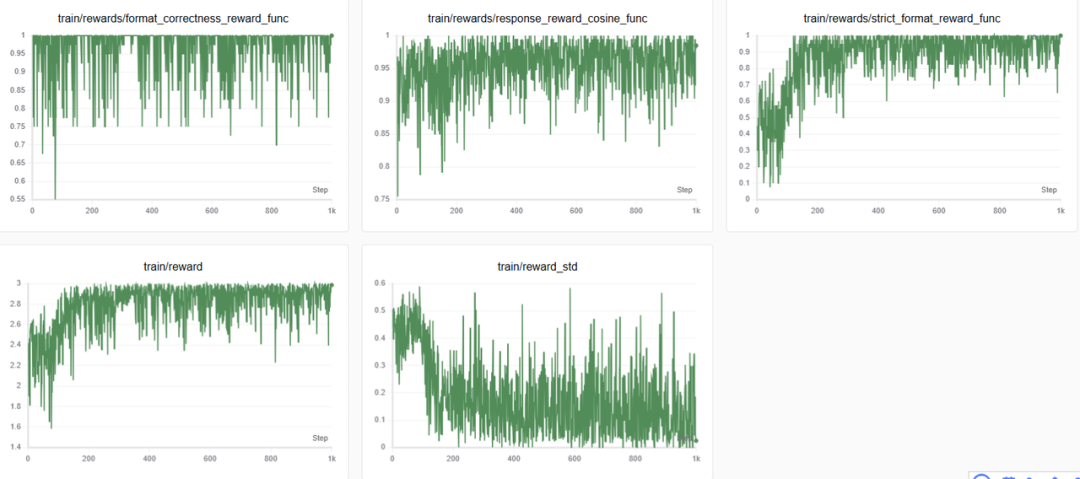Click the strict_format_reward_func chart title
1080x479 pixels.
point(902,19)
